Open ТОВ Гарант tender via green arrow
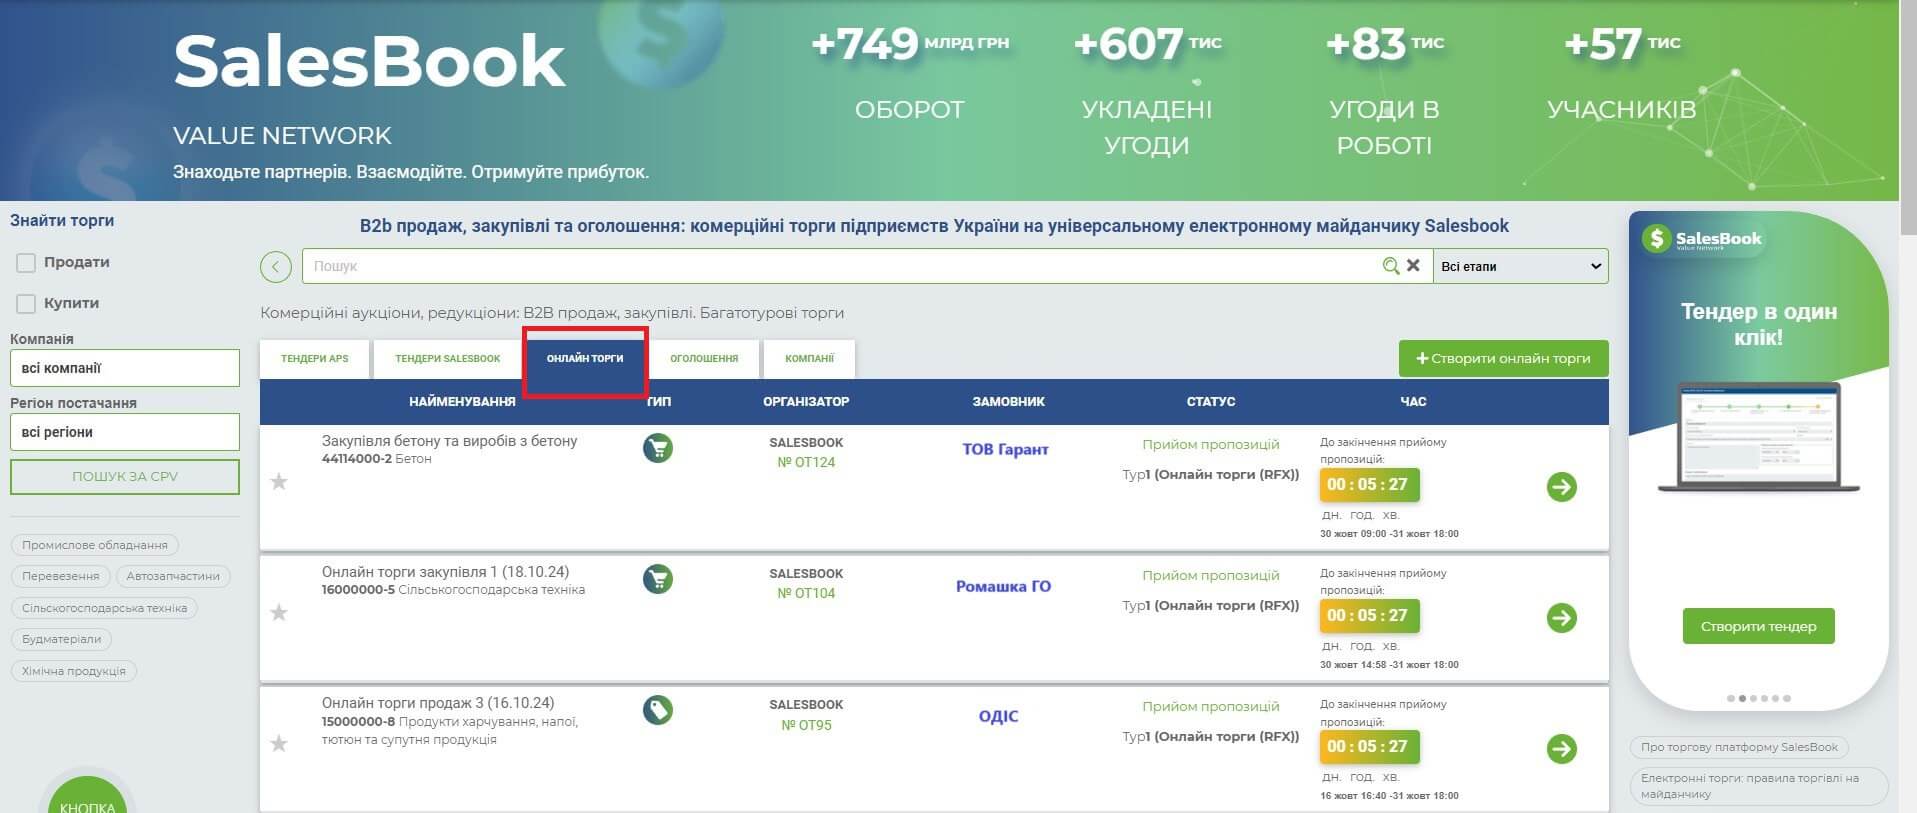This screenshot has height=813, width=1917. [1562, 487]
